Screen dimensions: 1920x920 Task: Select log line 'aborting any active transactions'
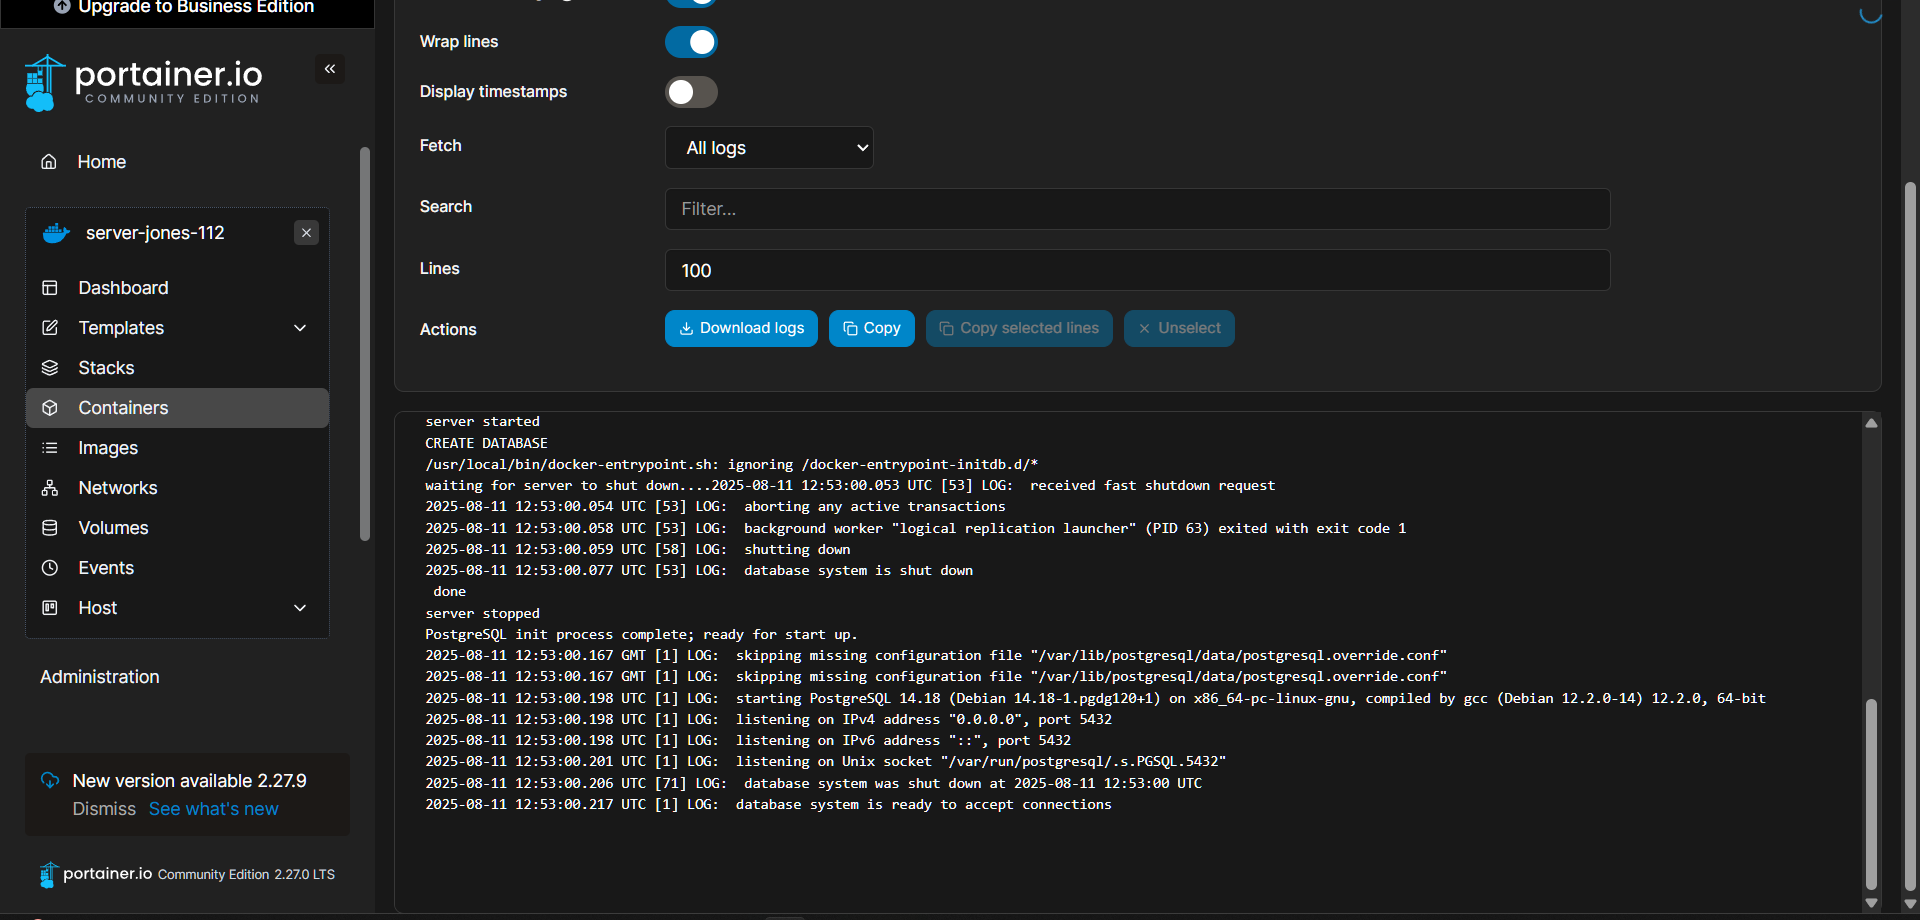715,506
